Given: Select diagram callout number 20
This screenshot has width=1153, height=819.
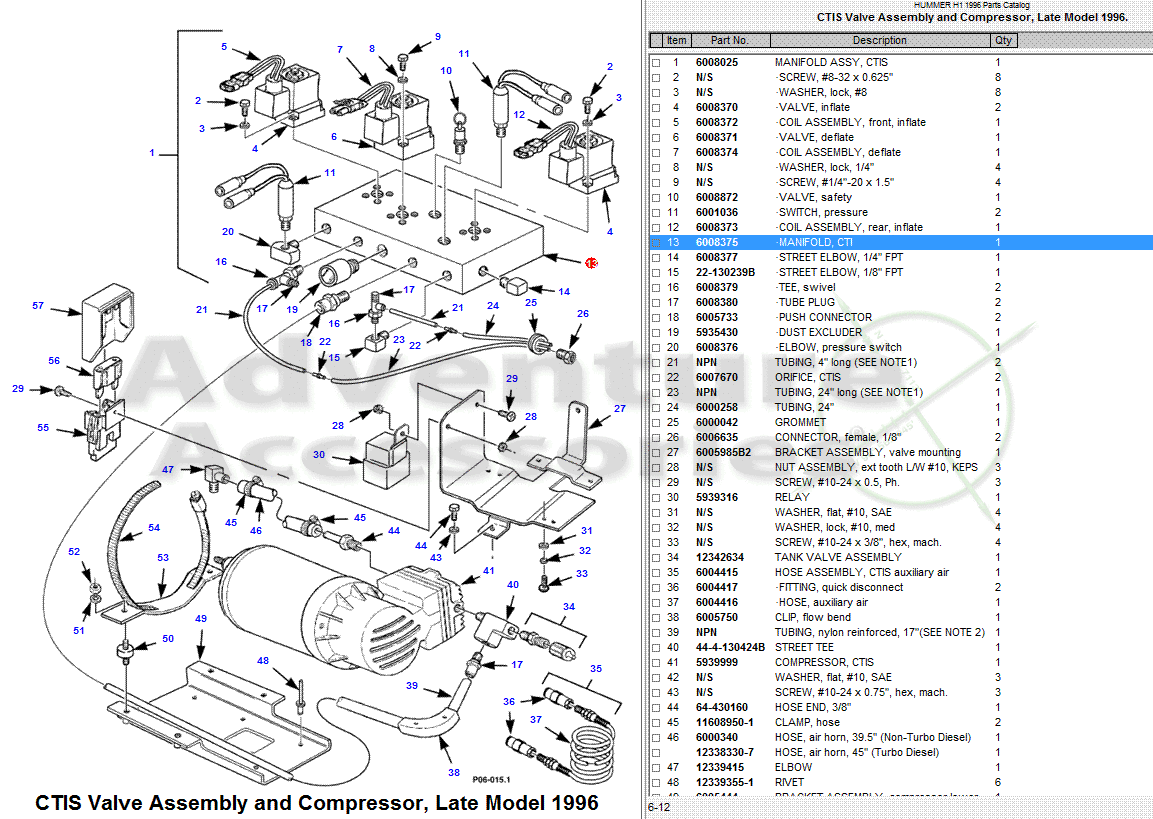Looking at the screenshot, I should coord(228,232).
